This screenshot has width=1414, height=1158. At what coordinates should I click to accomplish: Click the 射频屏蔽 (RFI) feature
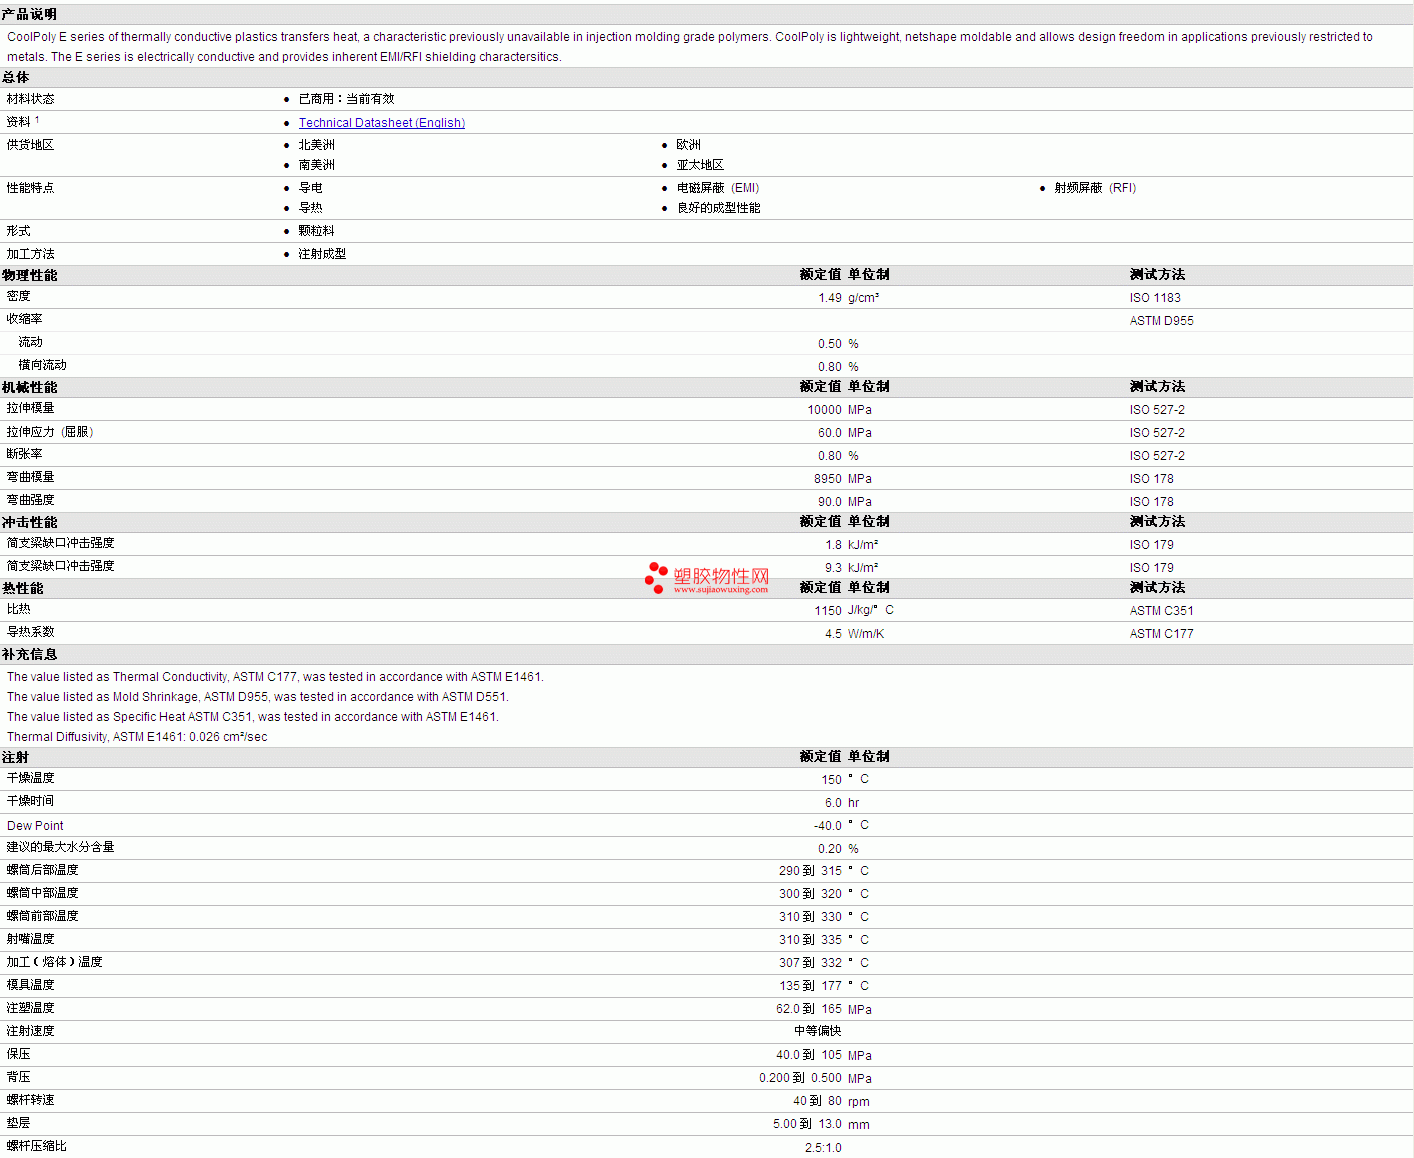point(1095,188)
